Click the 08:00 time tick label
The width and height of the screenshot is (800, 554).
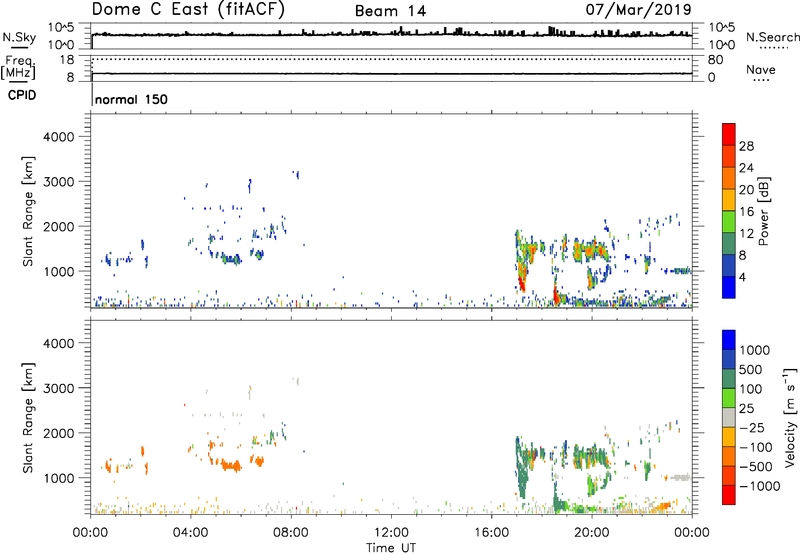(291, 533)
